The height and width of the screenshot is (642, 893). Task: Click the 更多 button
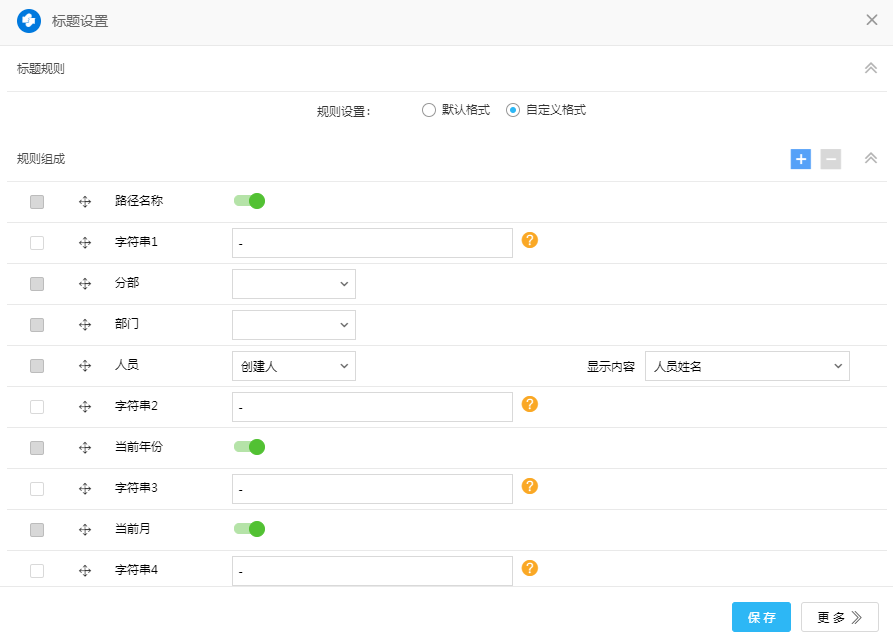click(839, 617)
